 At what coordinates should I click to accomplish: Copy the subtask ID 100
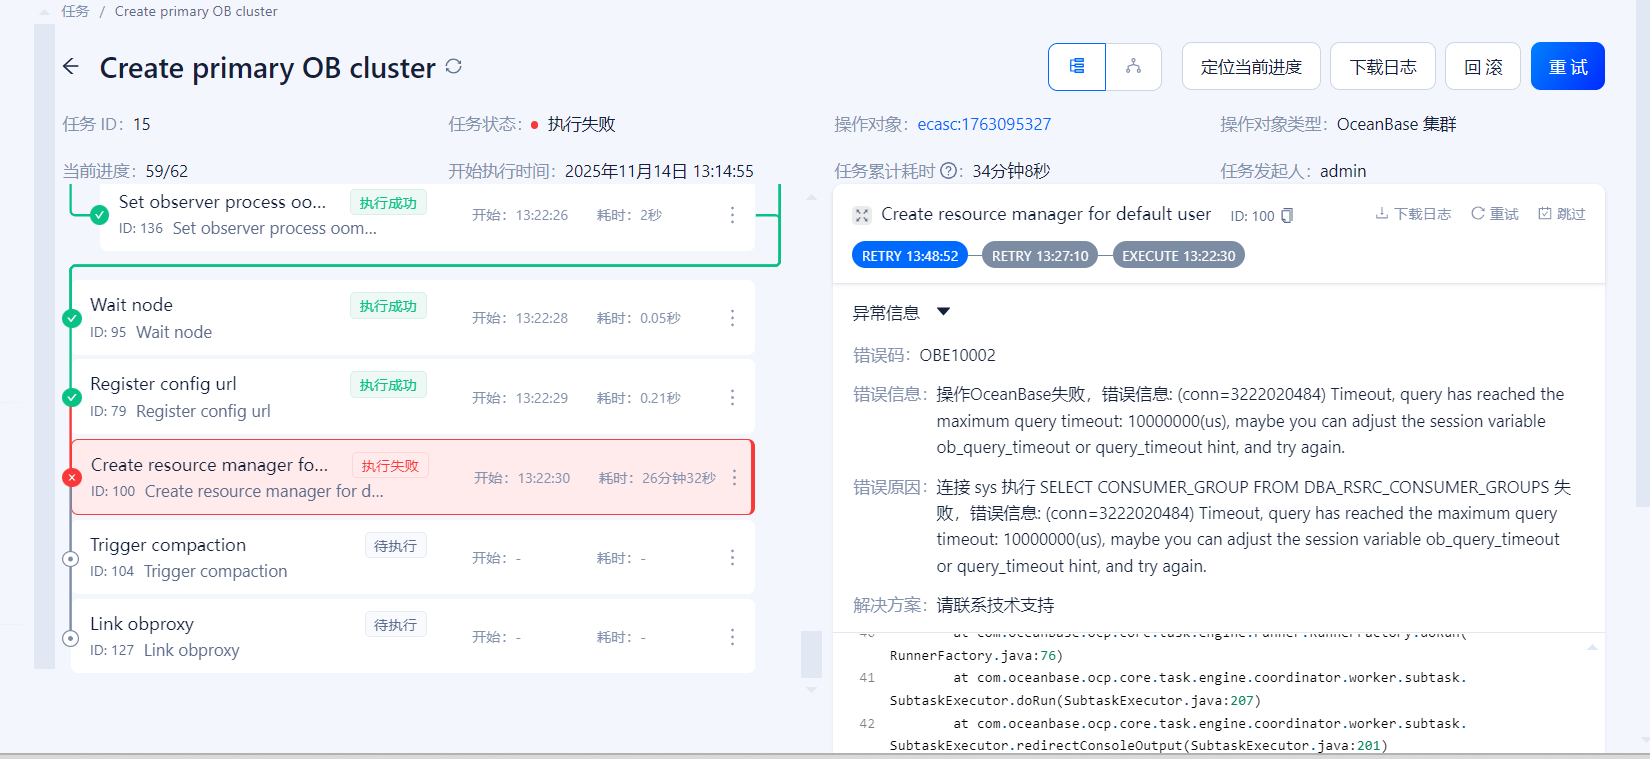tap(1288, 215)
